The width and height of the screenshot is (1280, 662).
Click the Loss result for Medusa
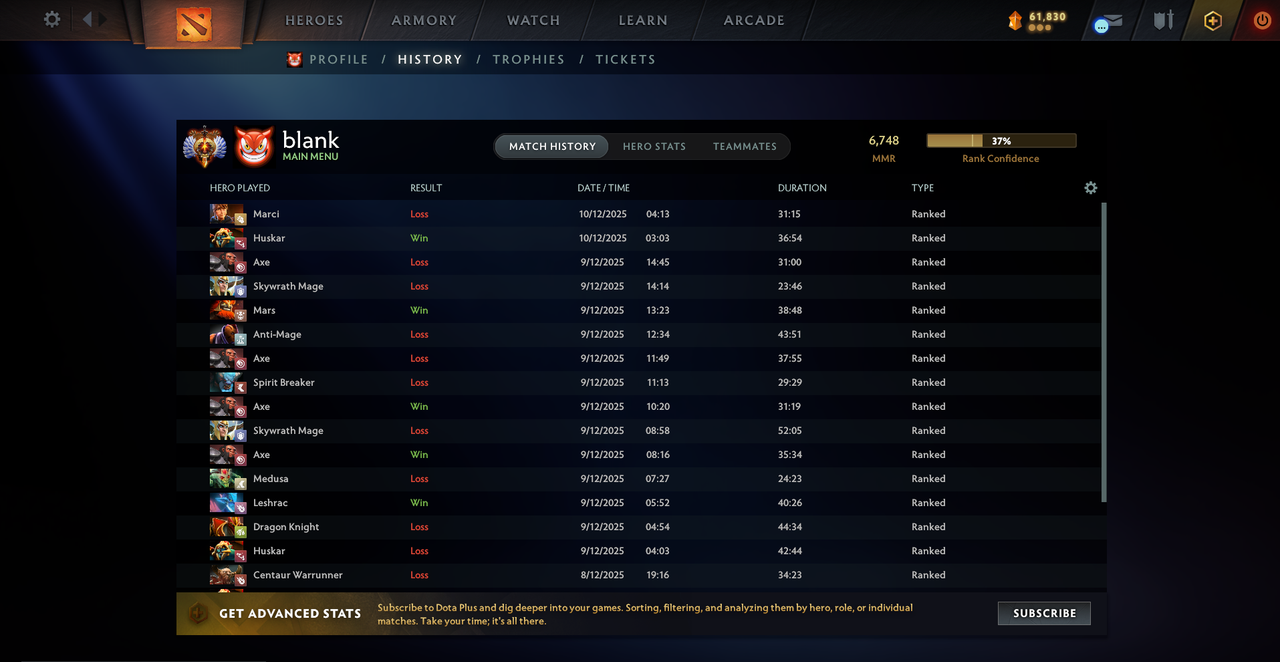click(x=419, y=479)
